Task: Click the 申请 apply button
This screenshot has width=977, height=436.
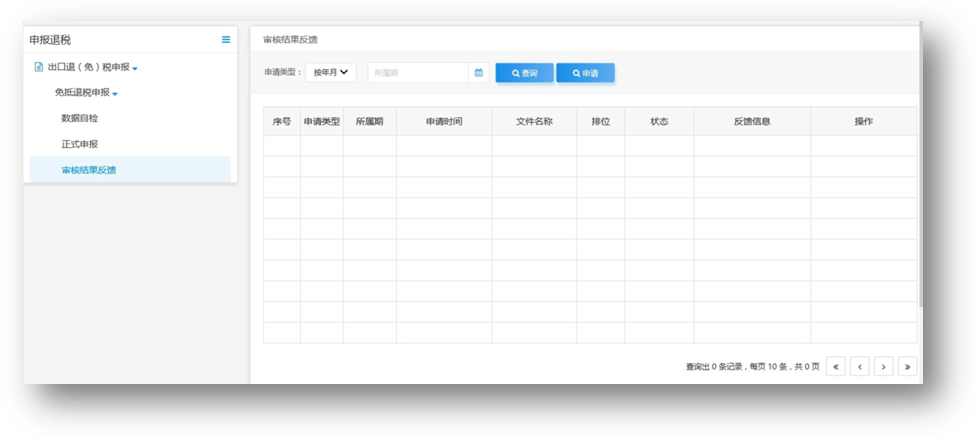Action: (585, 73)
